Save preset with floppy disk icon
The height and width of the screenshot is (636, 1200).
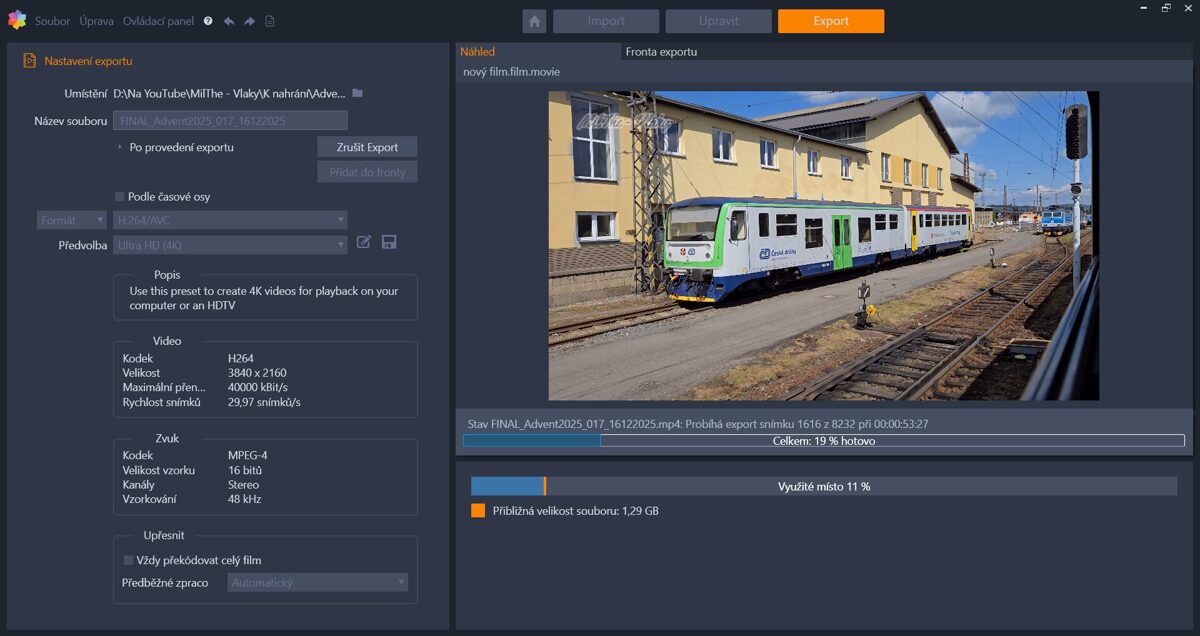click(389, 242)
